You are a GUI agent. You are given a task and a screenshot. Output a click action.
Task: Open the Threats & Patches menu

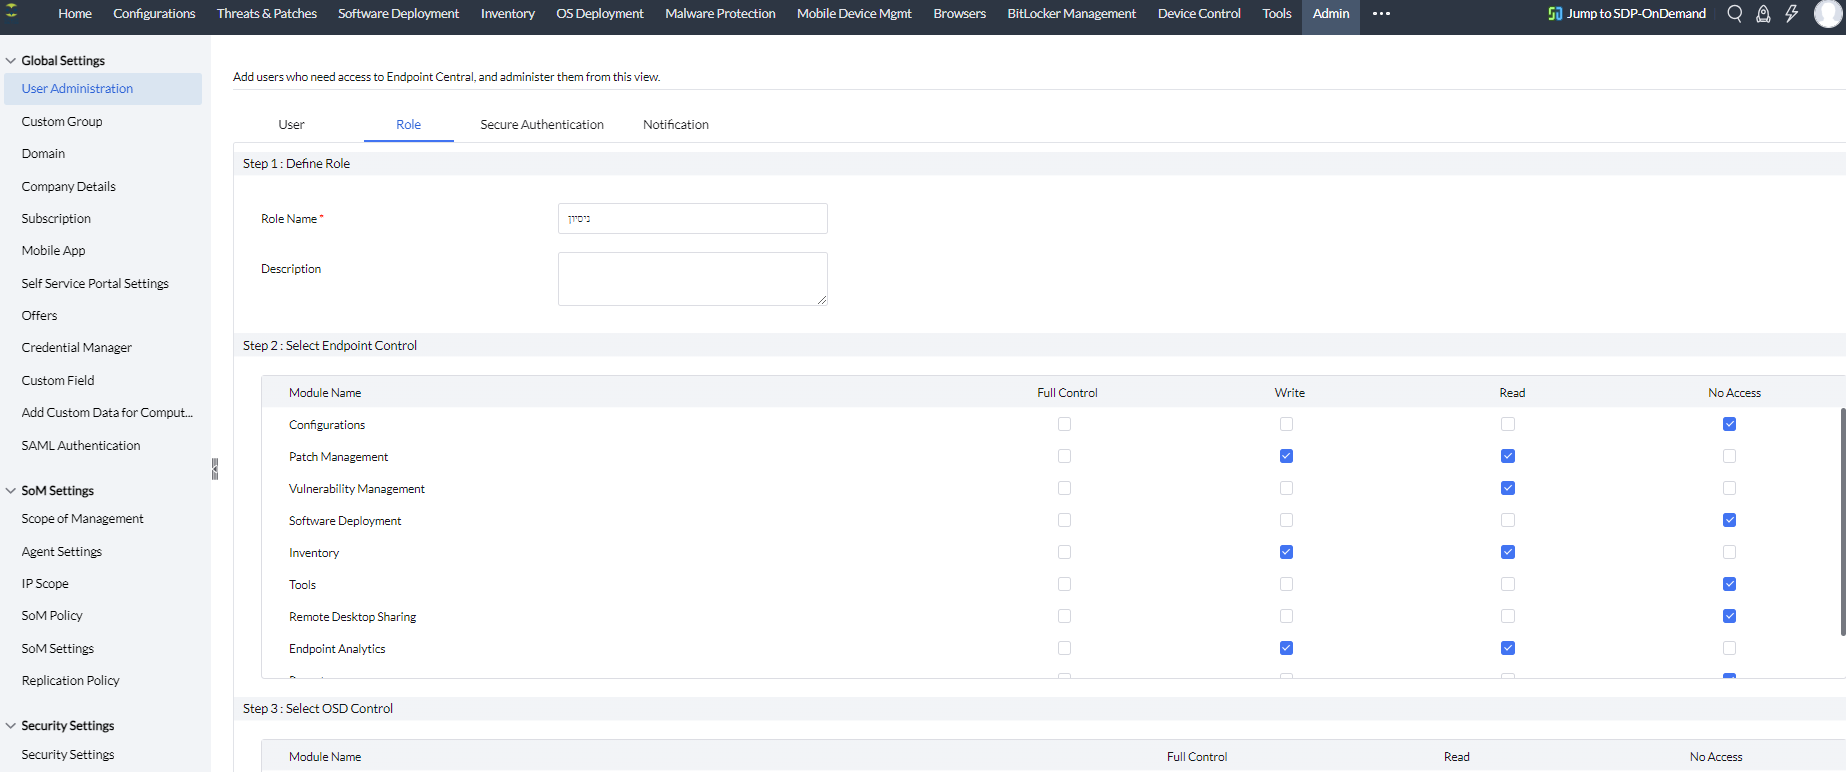(266, 14)
